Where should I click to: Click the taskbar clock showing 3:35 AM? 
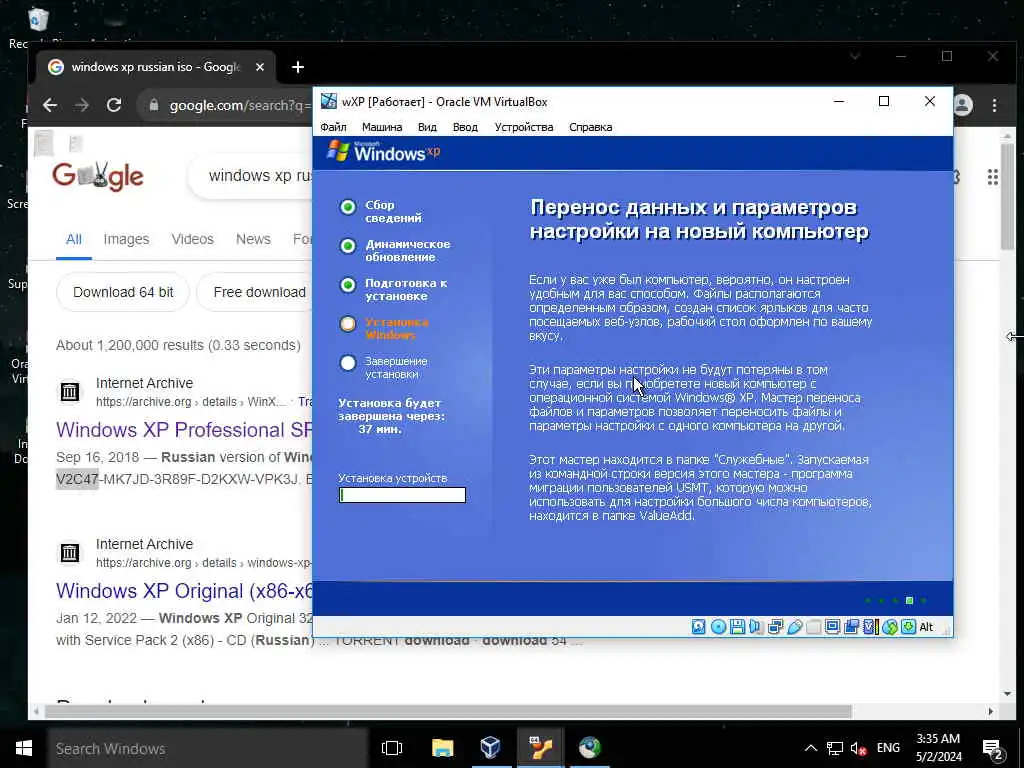coord(938,748)
